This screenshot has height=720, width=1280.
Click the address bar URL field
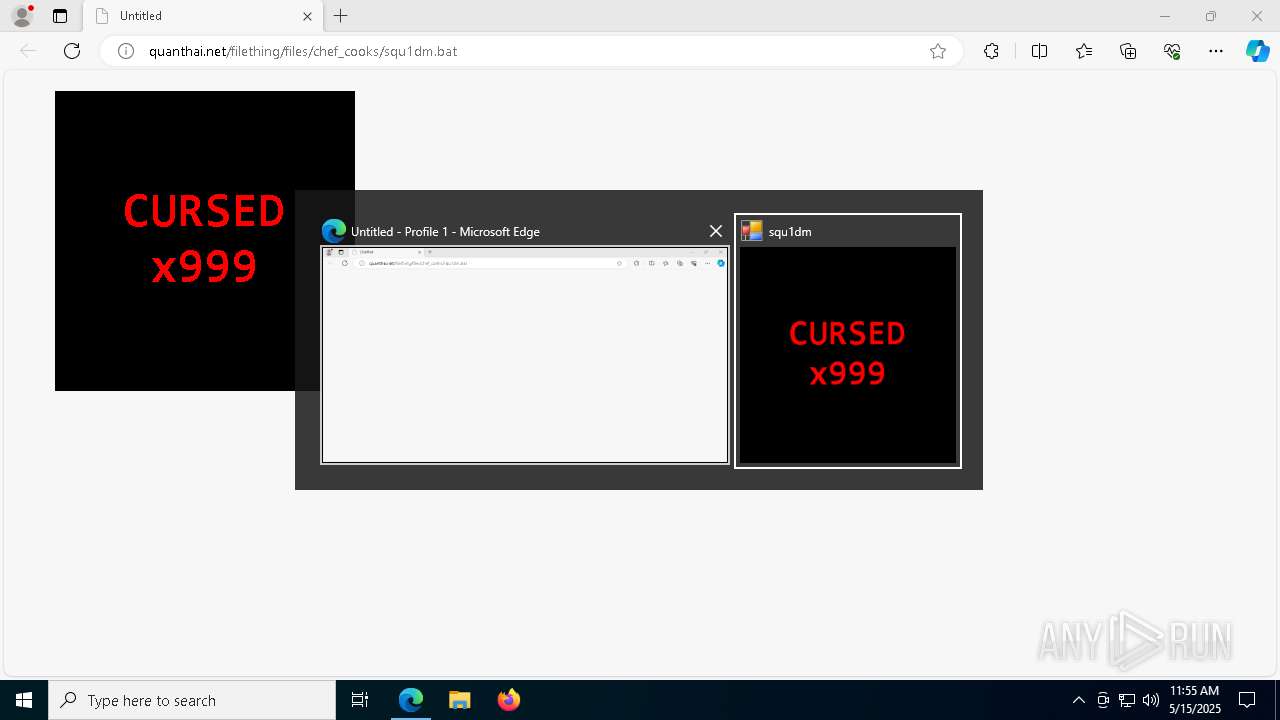[530, 51]
